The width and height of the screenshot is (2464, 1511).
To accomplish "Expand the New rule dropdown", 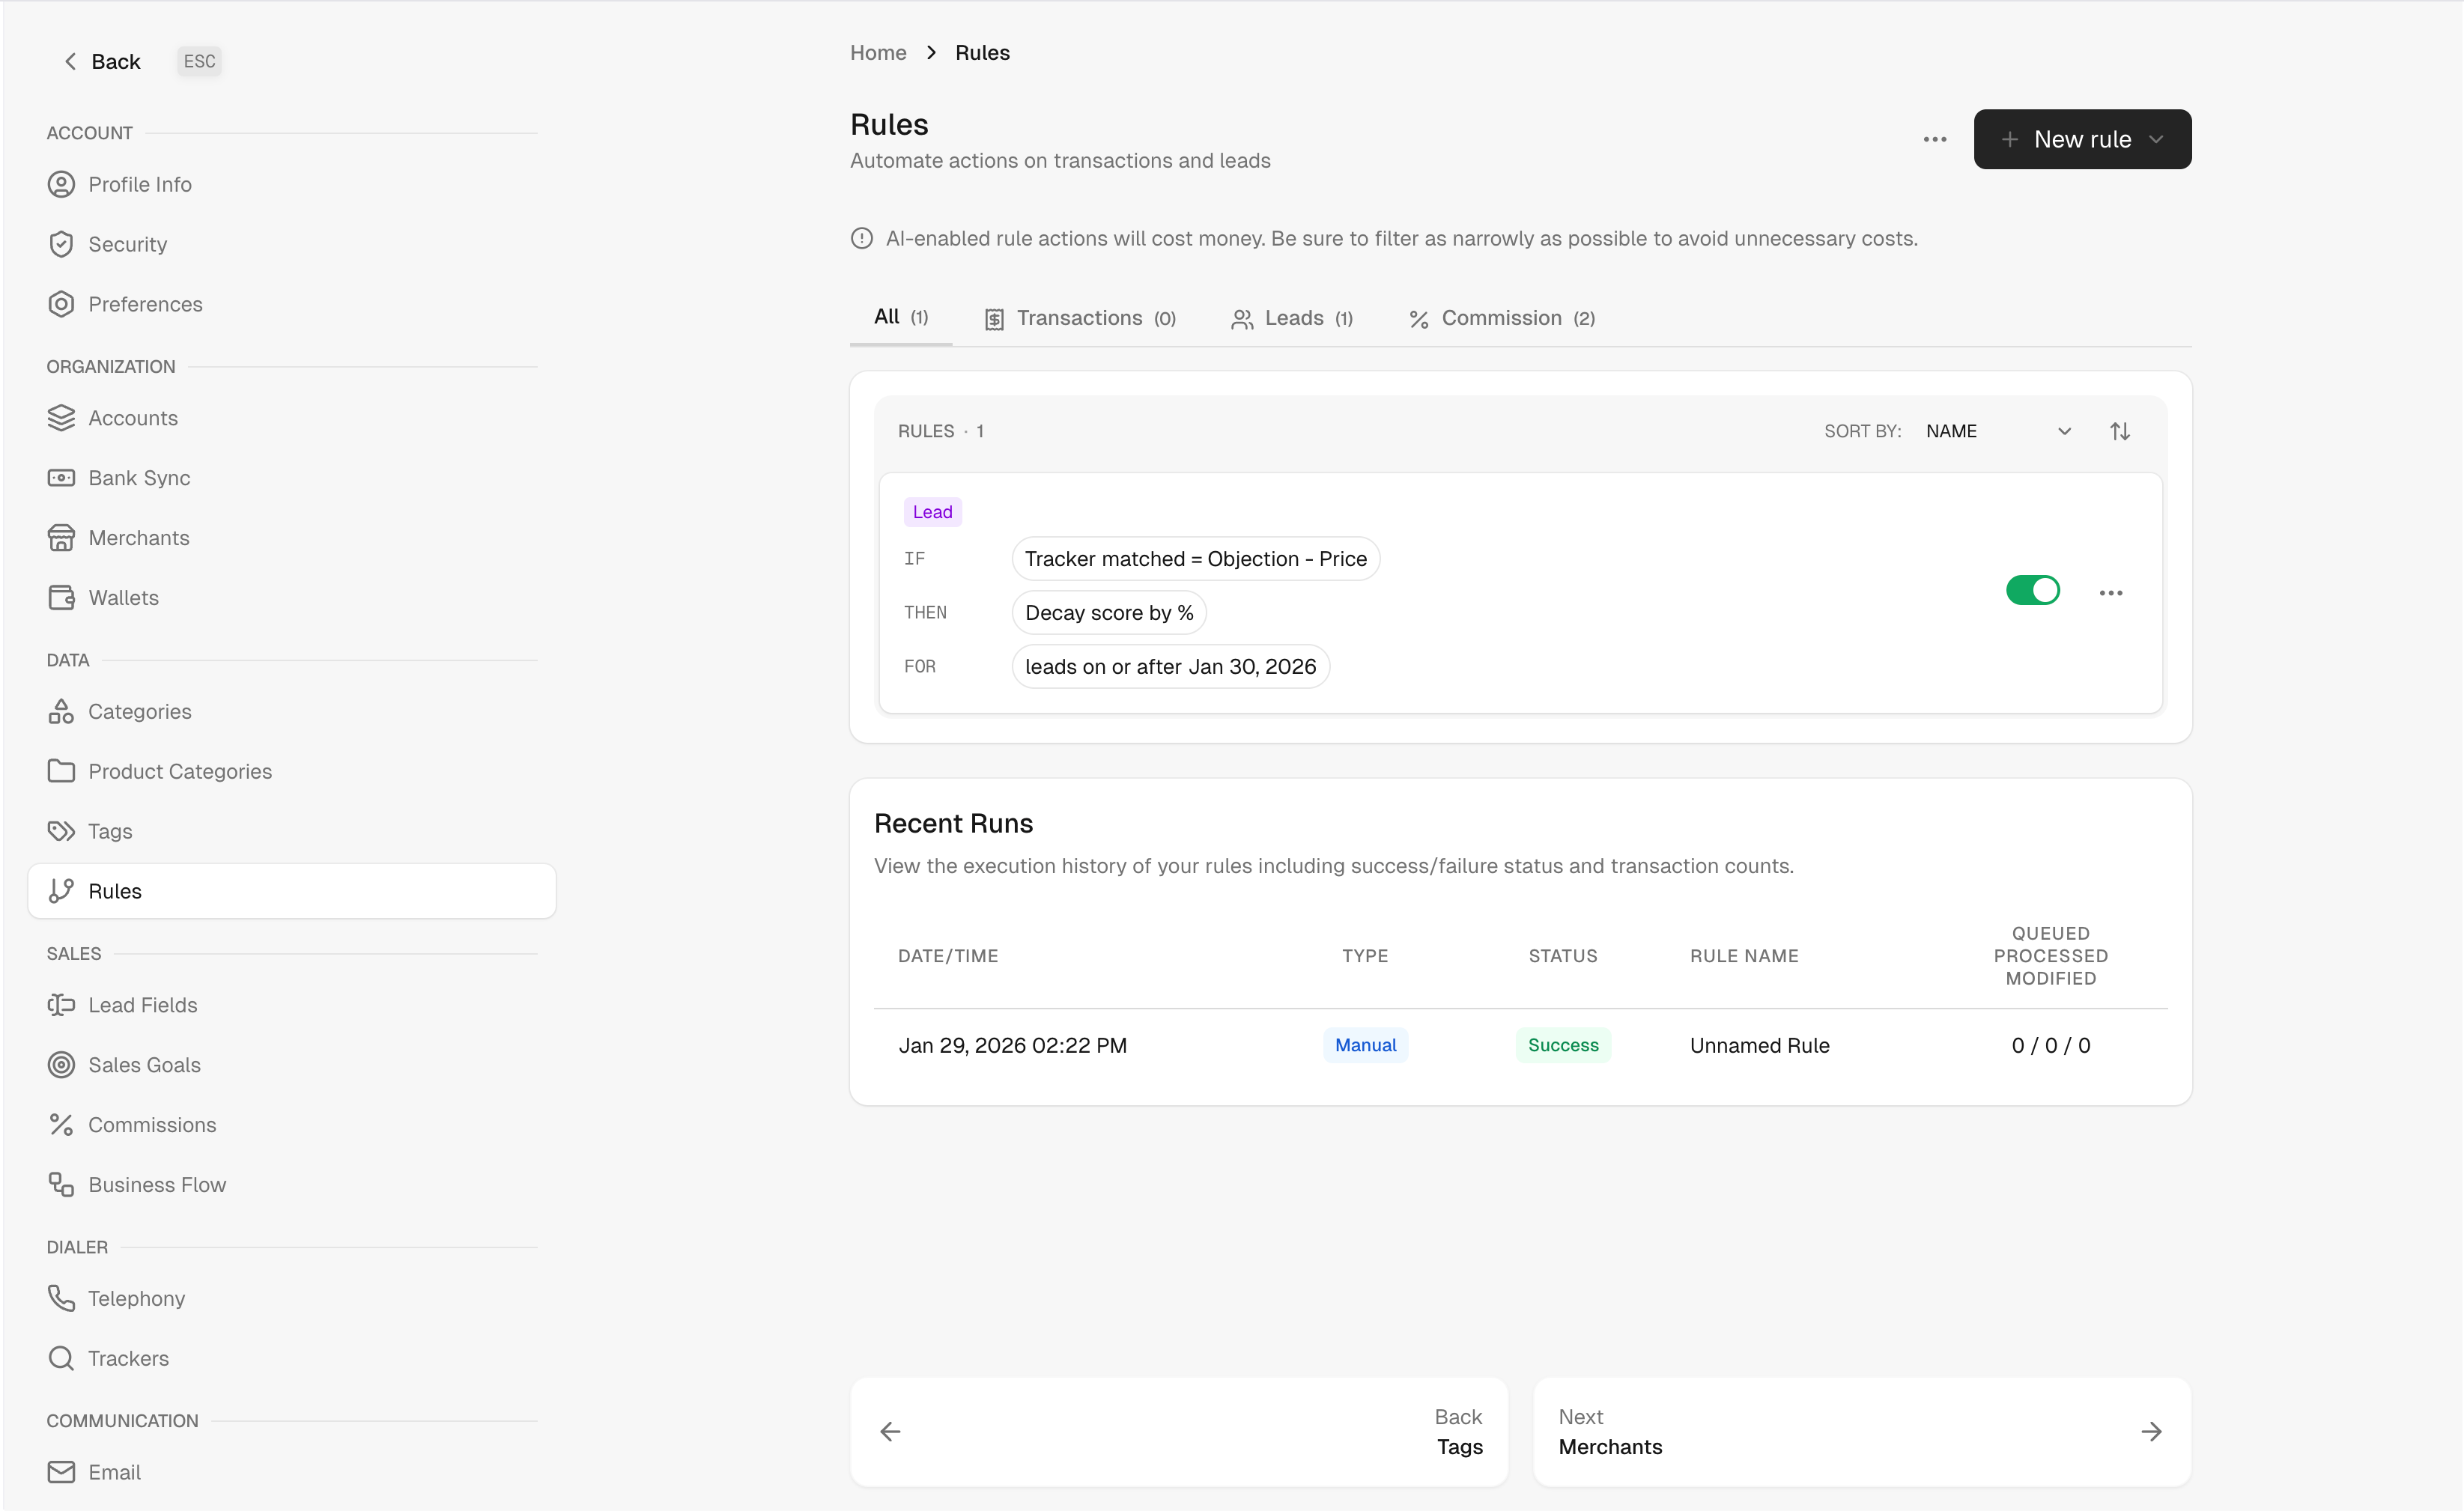I will 2156,140.
